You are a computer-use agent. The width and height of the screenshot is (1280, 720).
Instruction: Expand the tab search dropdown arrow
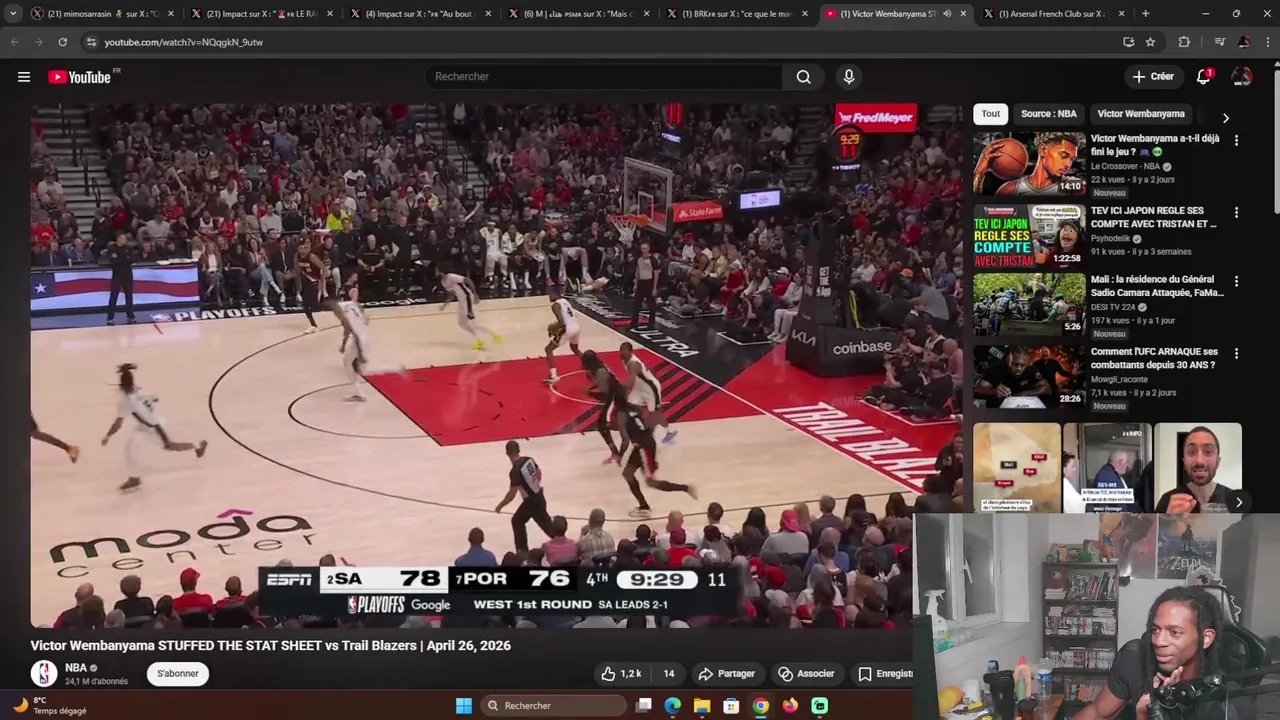pyautogui.click(x=12, y=14)
